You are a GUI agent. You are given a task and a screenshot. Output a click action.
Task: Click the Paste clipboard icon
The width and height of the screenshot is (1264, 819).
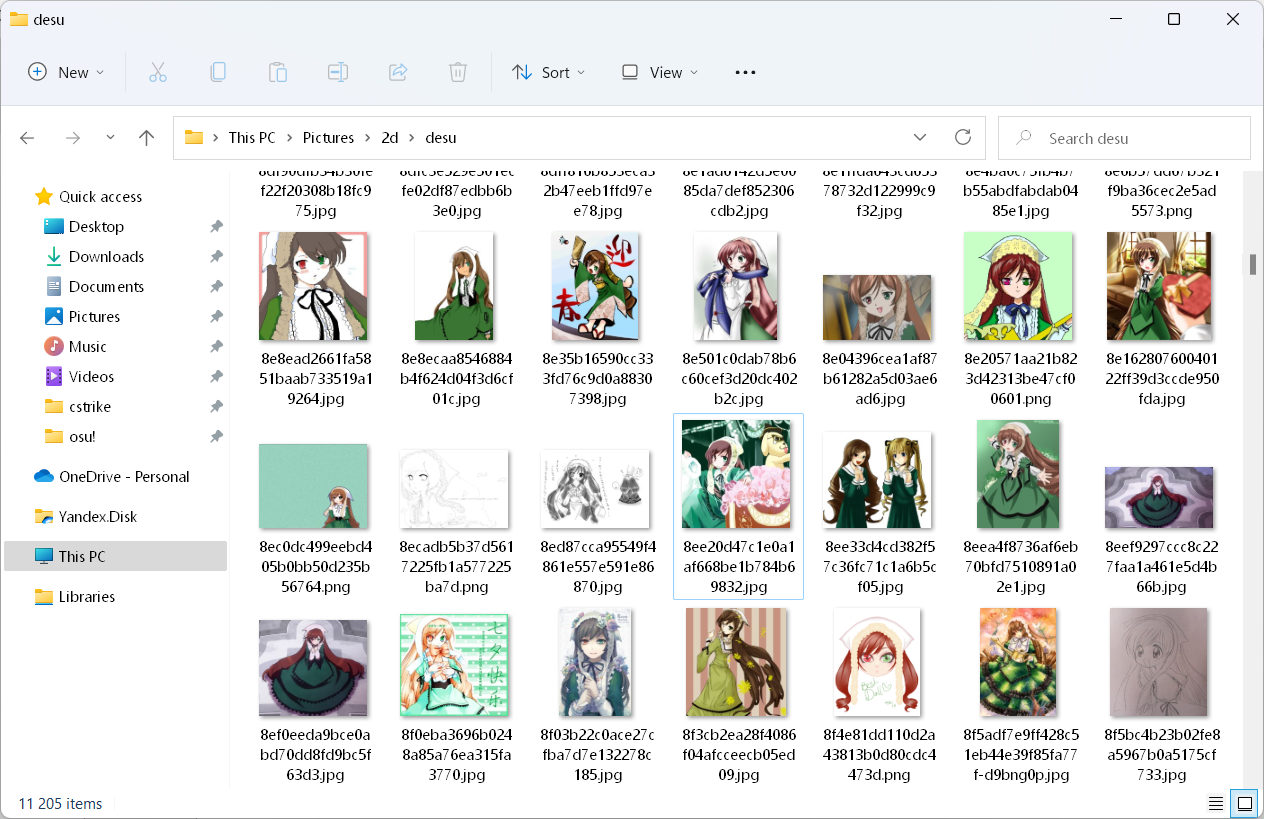pyautogui.click(x=278, y=72)
